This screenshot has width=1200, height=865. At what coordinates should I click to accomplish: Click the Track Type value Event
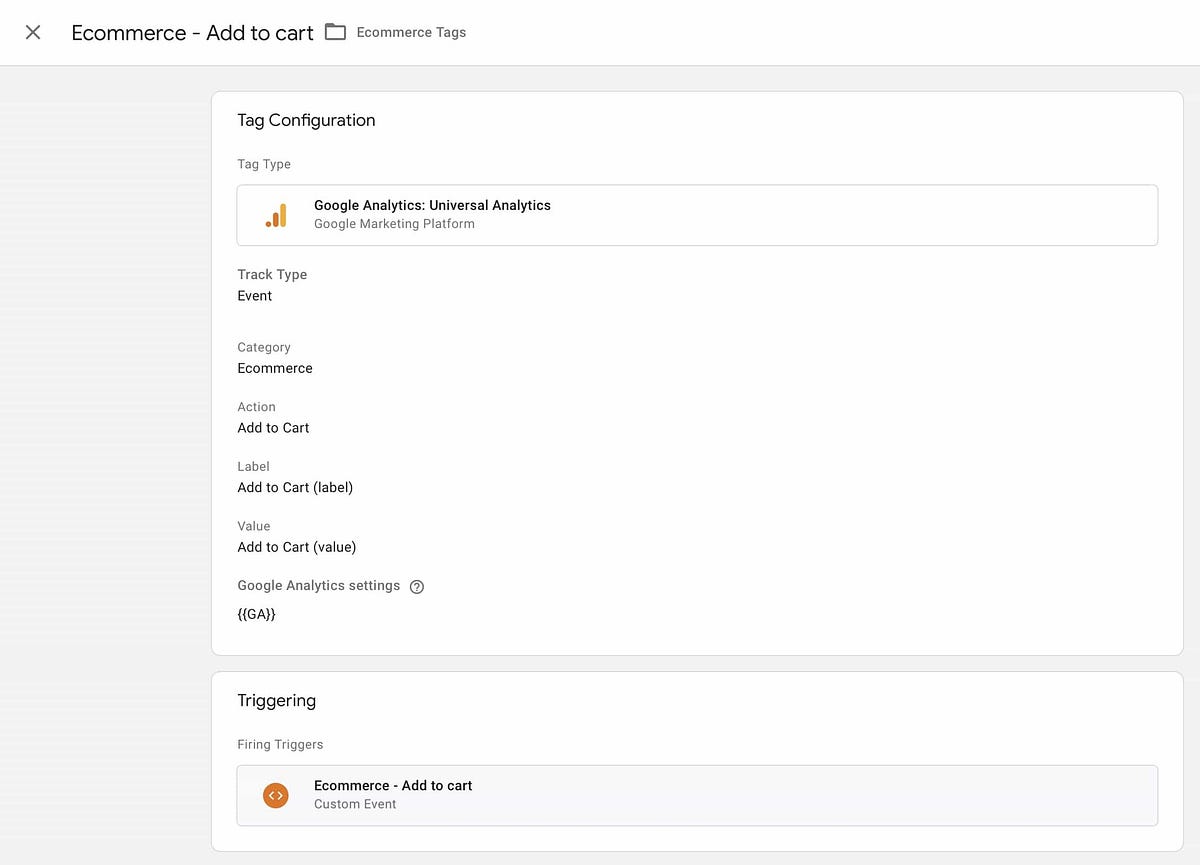(x=255, y=296)
